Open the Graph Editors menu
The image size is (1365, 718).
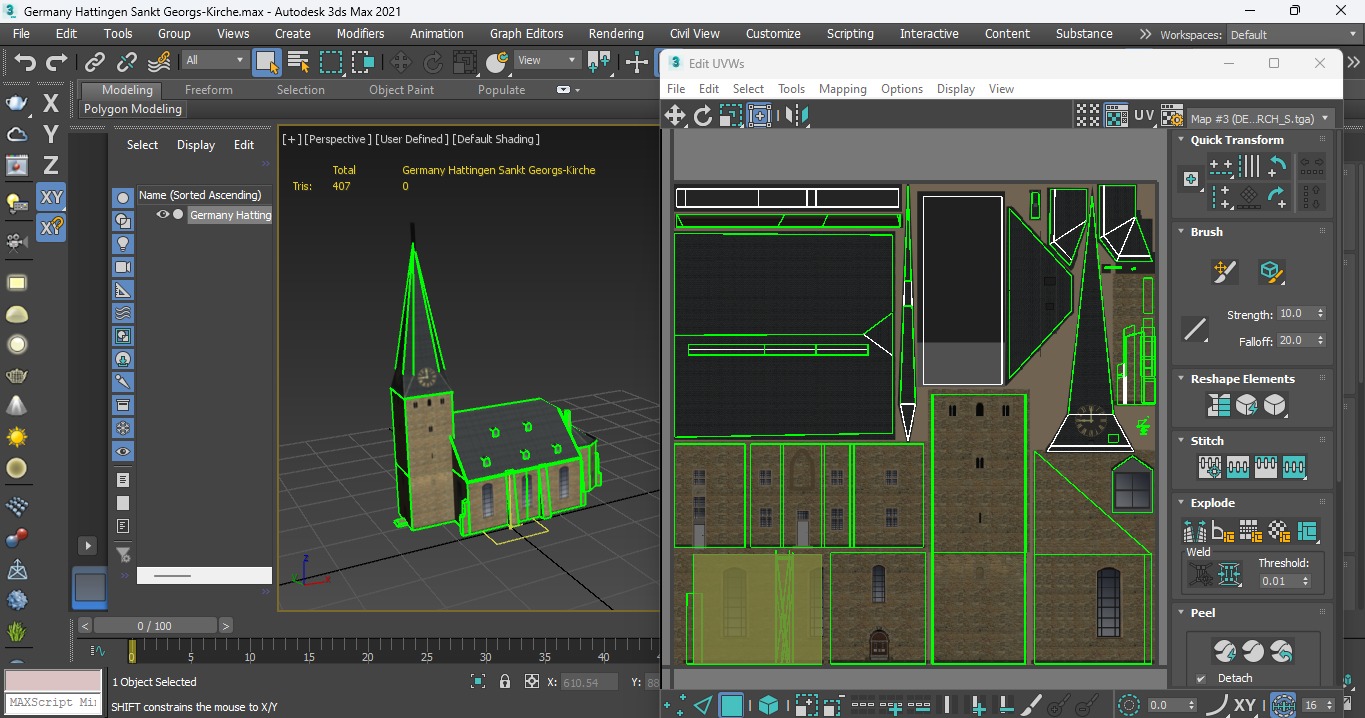coord(526,33)
